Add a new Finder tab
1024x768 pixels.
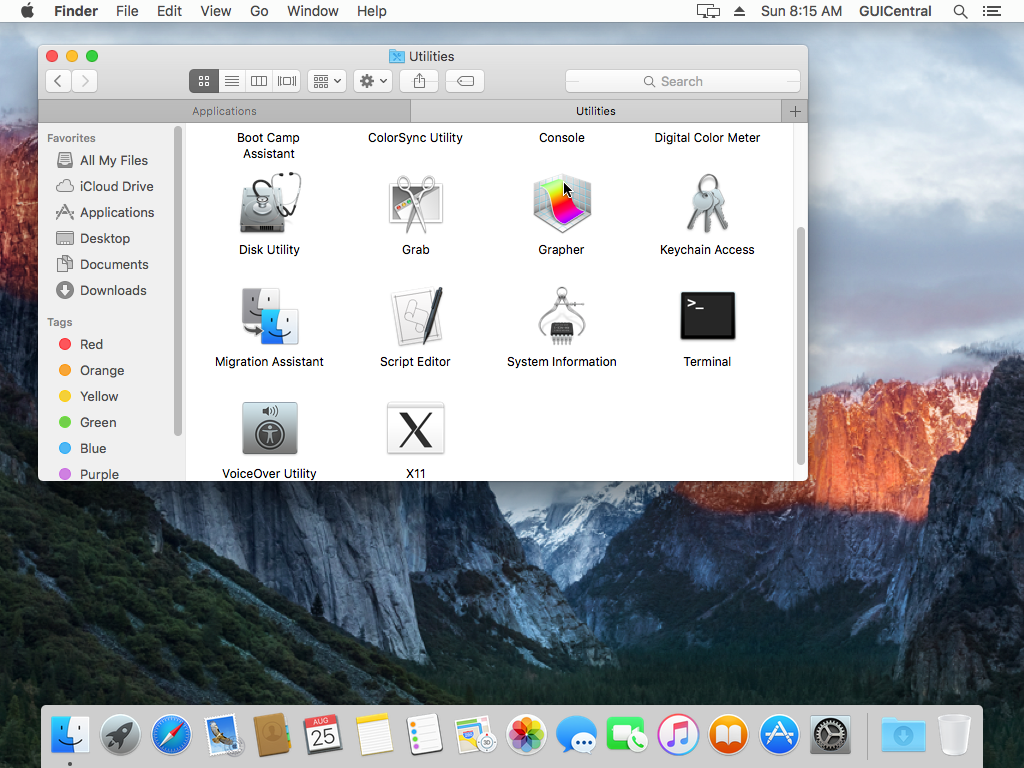(795, 111)
